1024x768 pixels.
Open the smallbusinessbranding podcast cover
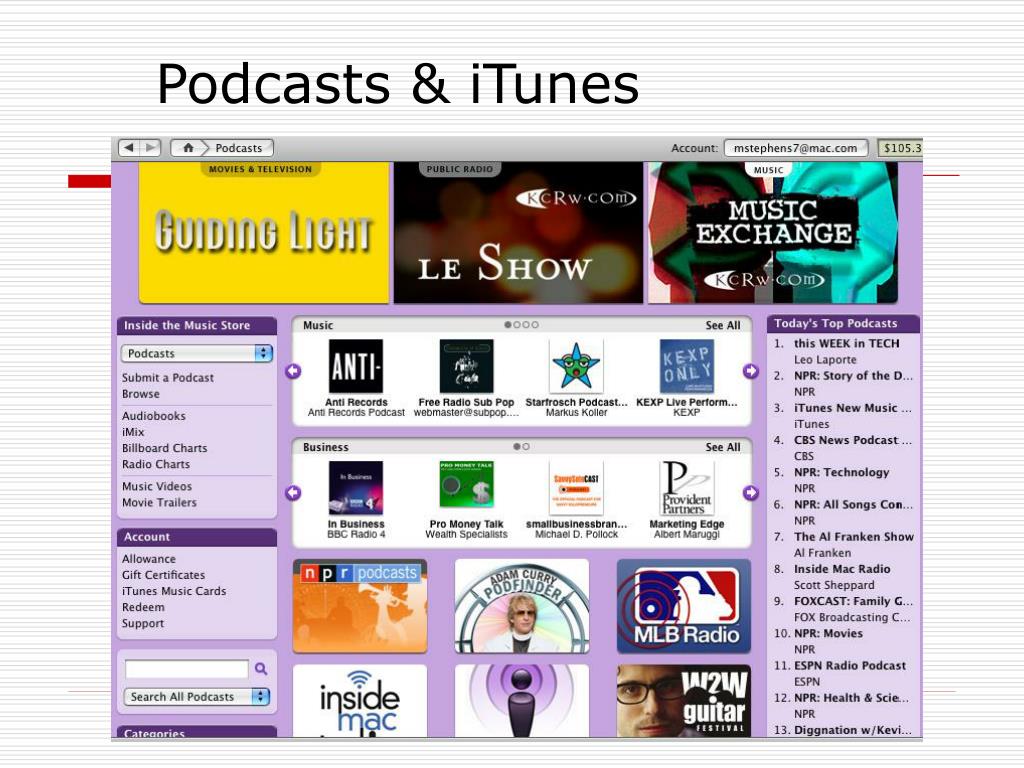pyautogui.click(x=576, y=488)
